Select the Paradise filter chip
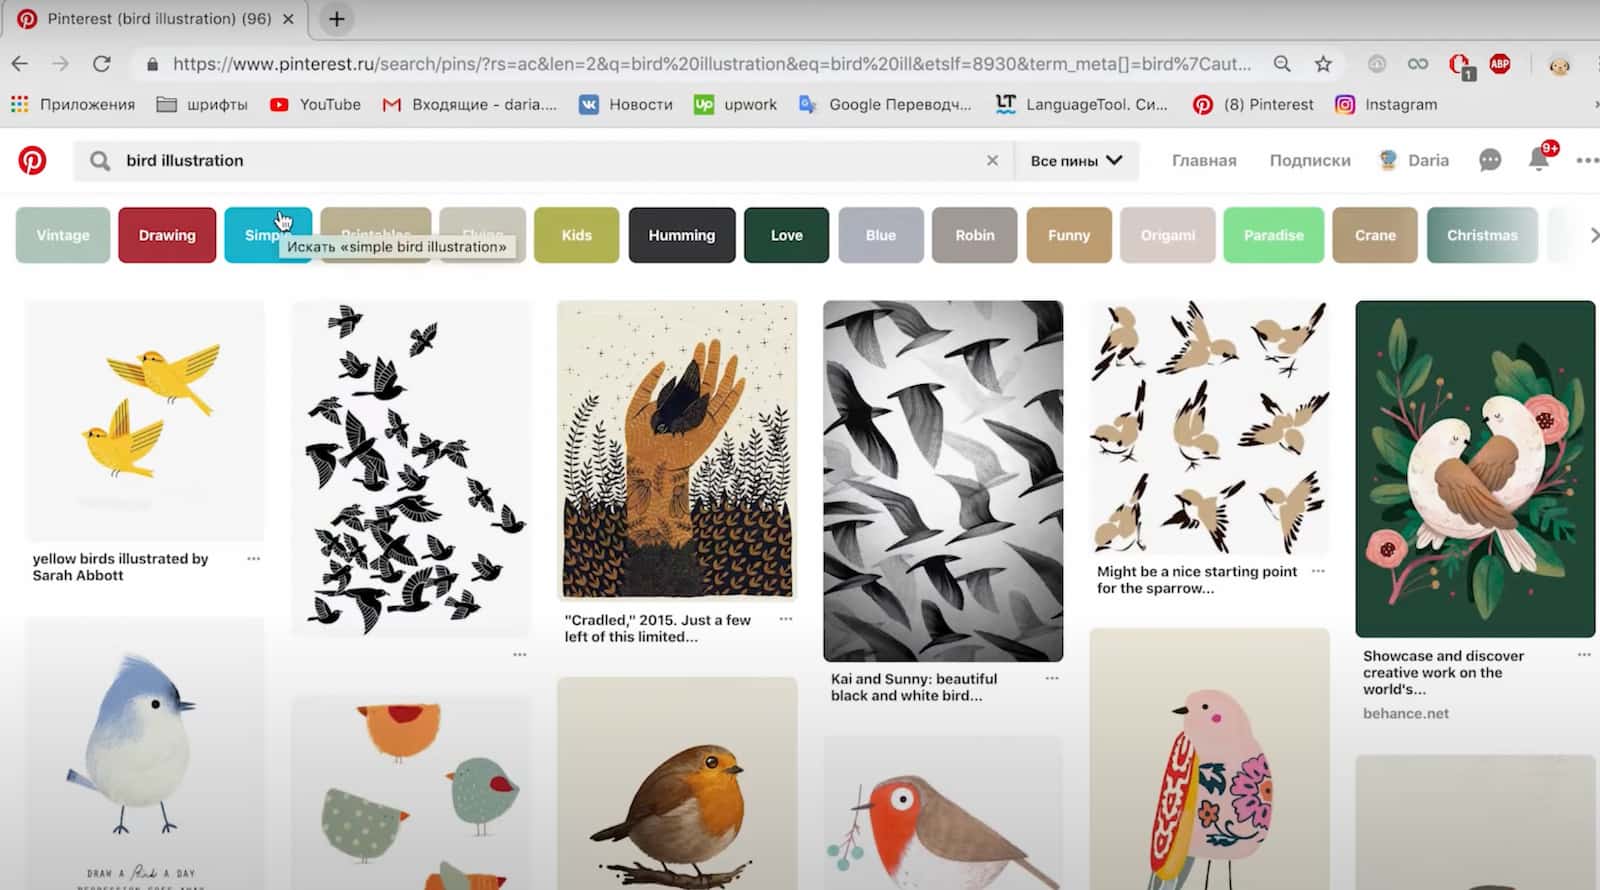 (x=1274, y=235)
